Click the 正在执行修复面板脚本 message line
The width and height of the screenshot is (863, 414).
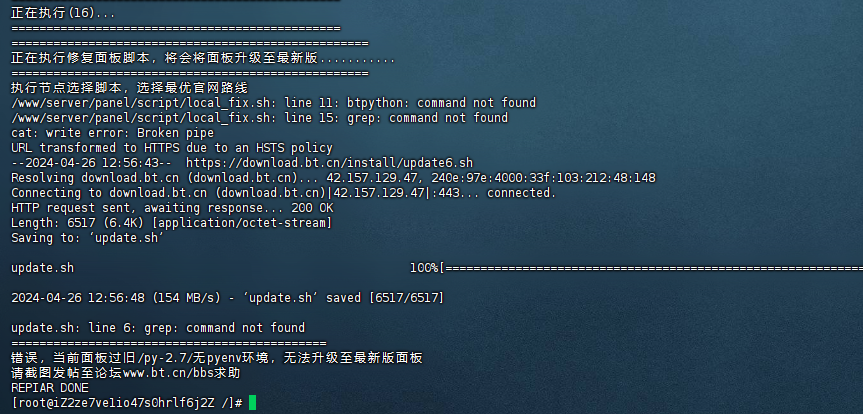(203, 58)
